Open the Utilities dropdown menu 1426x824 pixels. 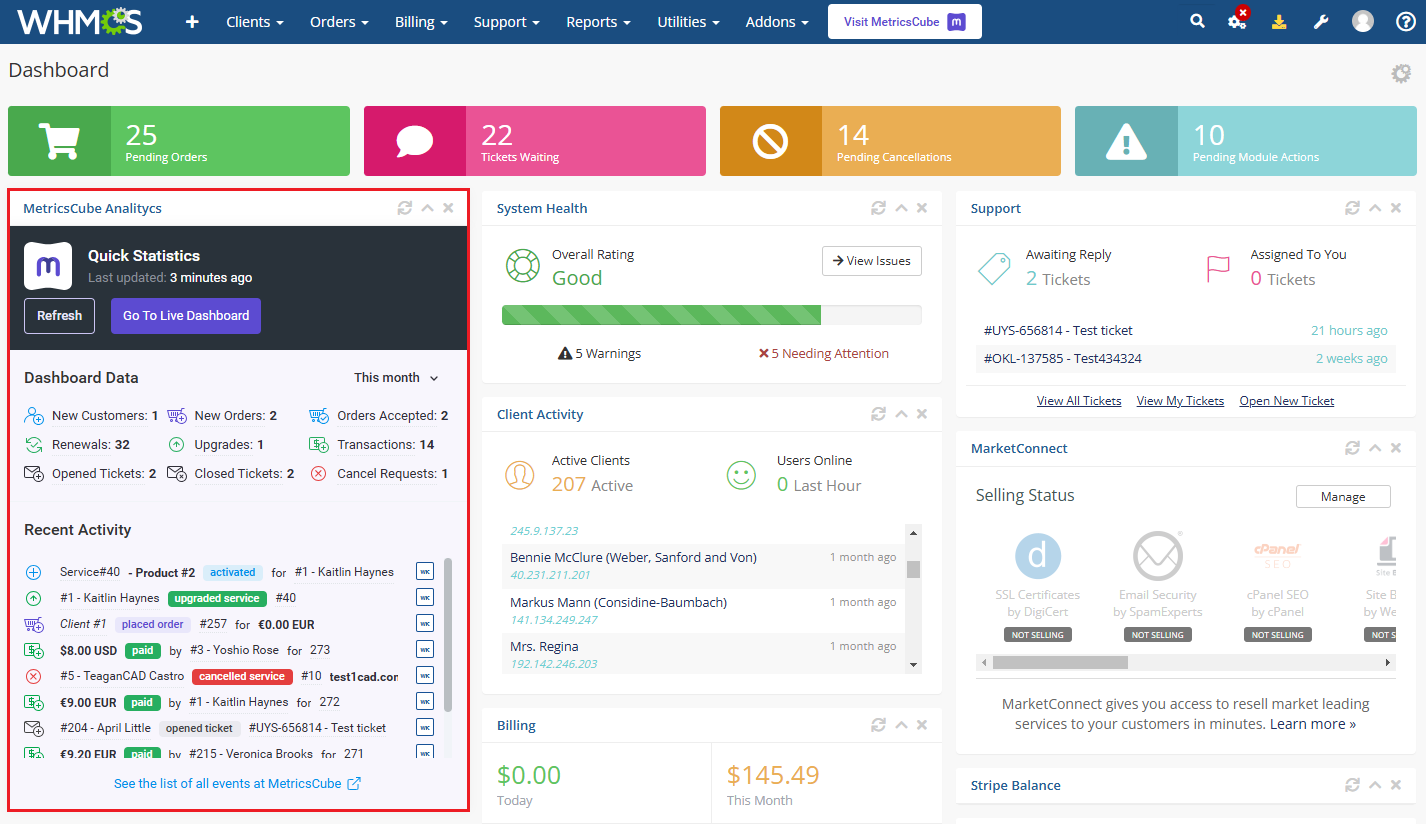pos(689,22)
